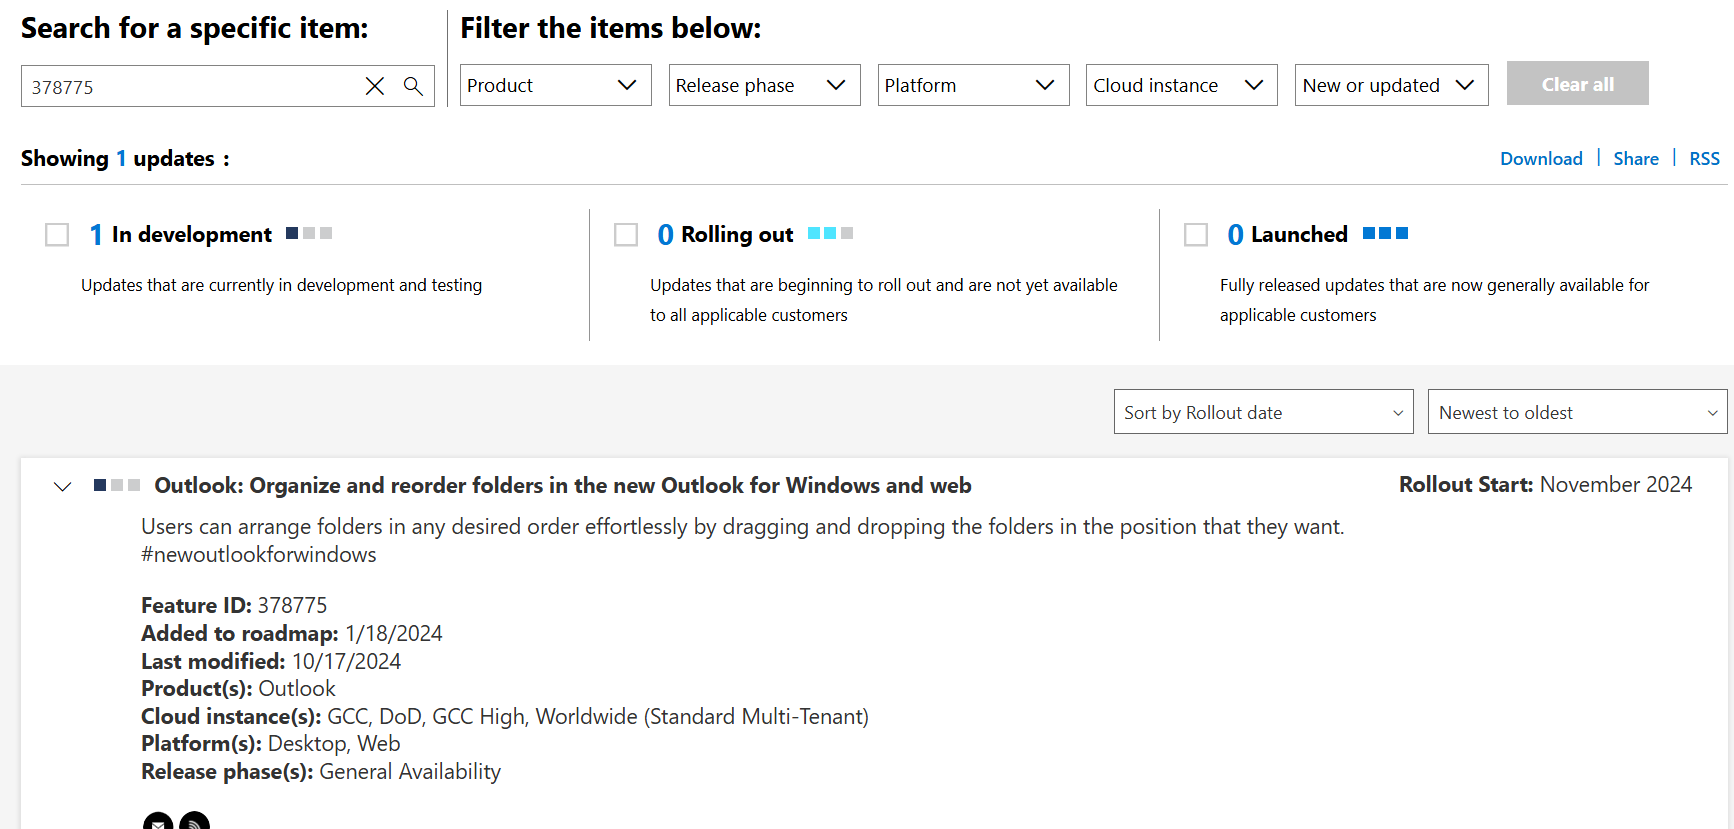
Task: Click the Share link
Action: (1636, 158)
